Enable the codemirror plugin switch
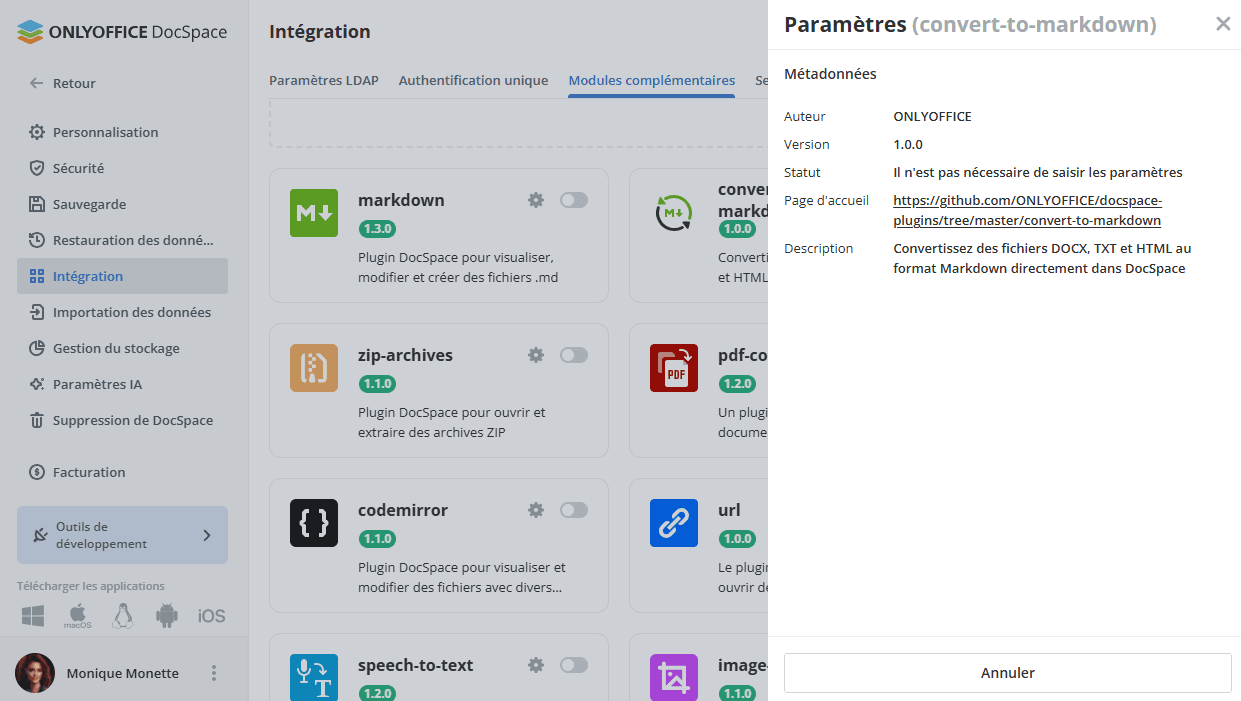Viewport: 1241px width, 701px height. coord(574,510)
